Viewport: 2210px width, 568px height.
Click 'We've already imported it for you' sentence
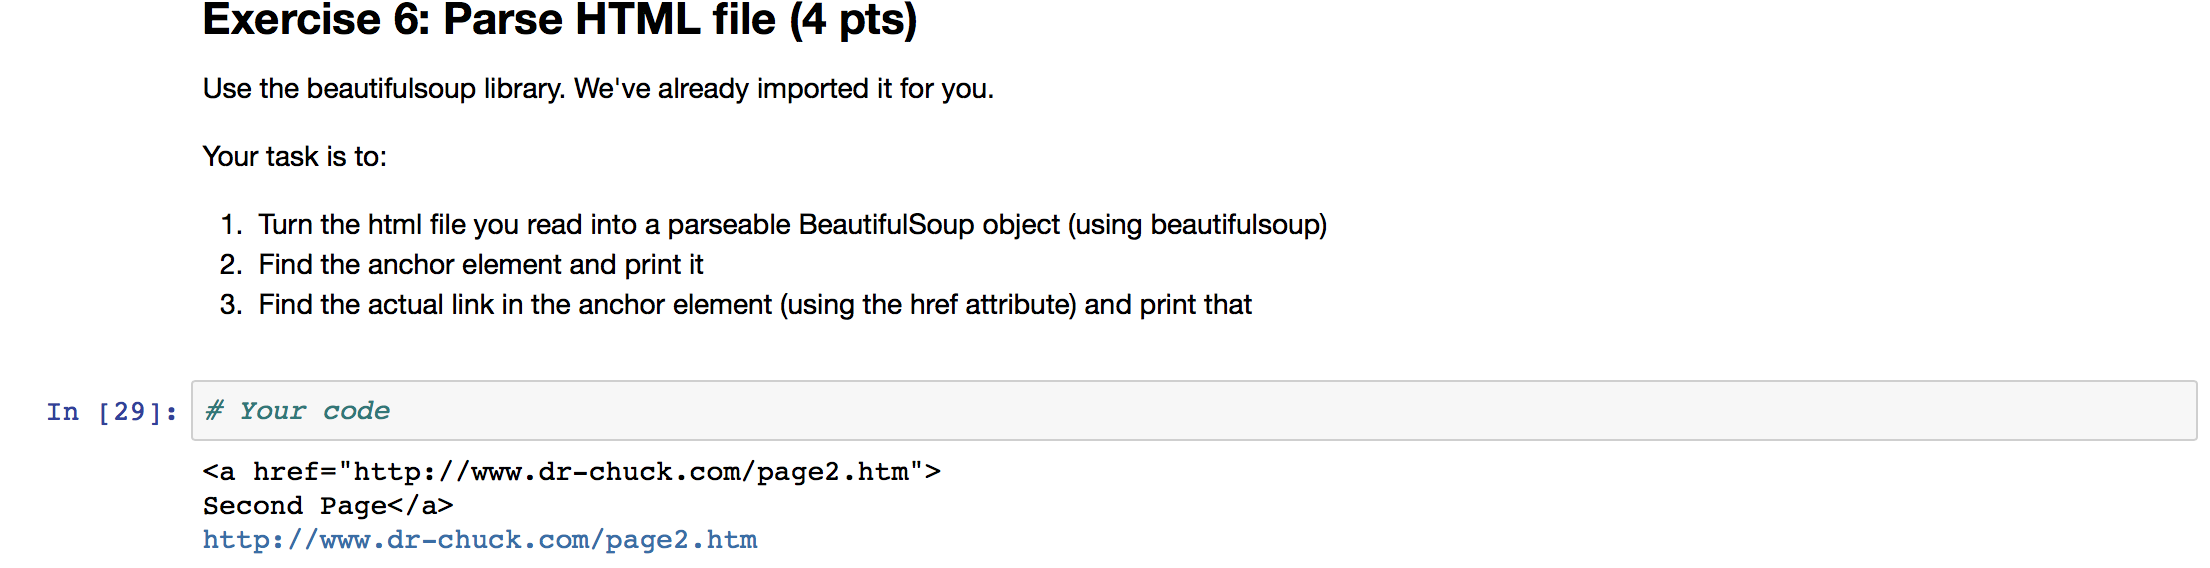point(784,89)
